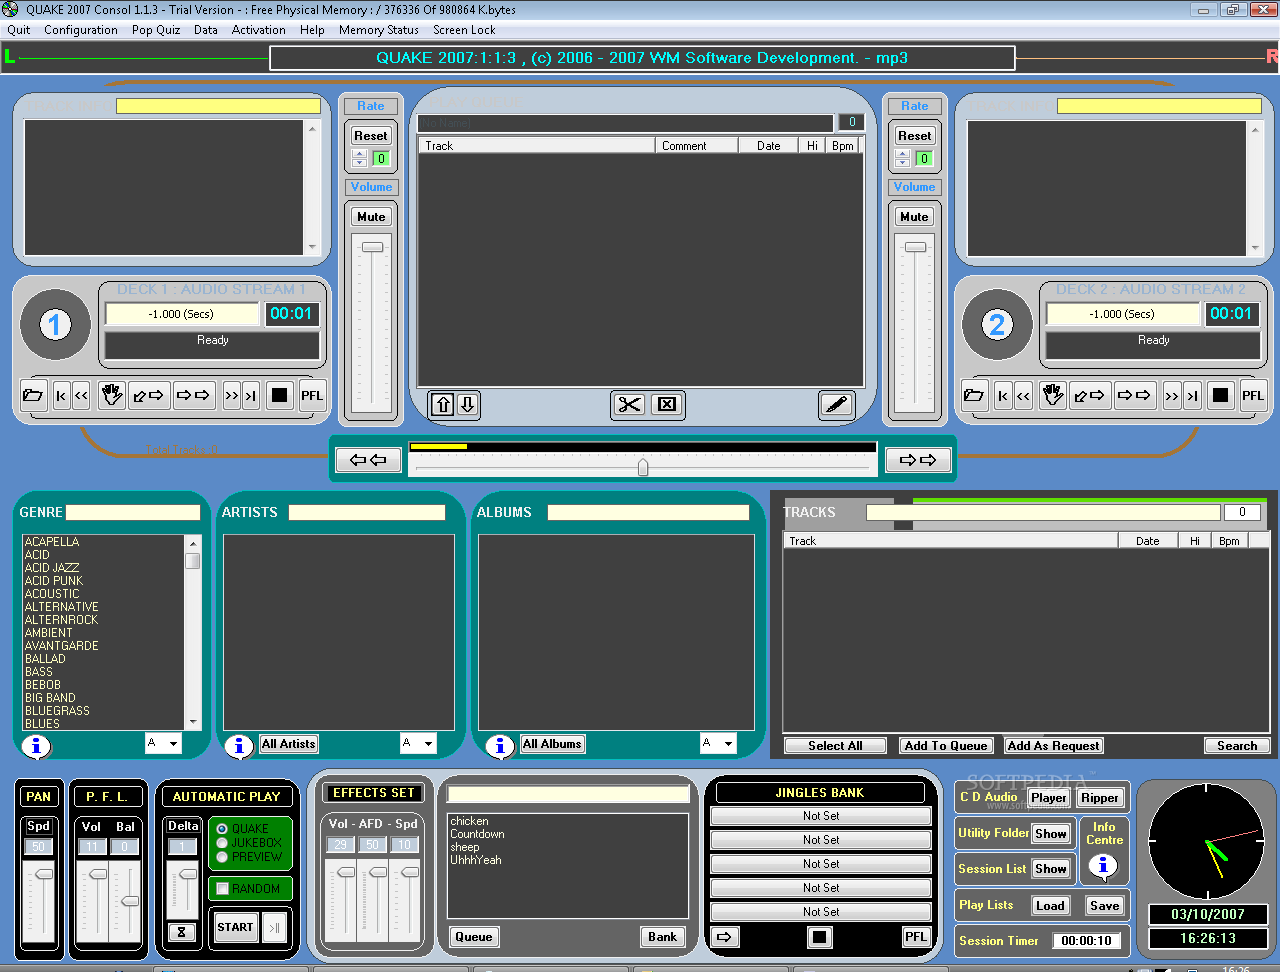Move queue track down with down arrow
The height and width of the screenshot is (972, 1280).
point(467,404)
